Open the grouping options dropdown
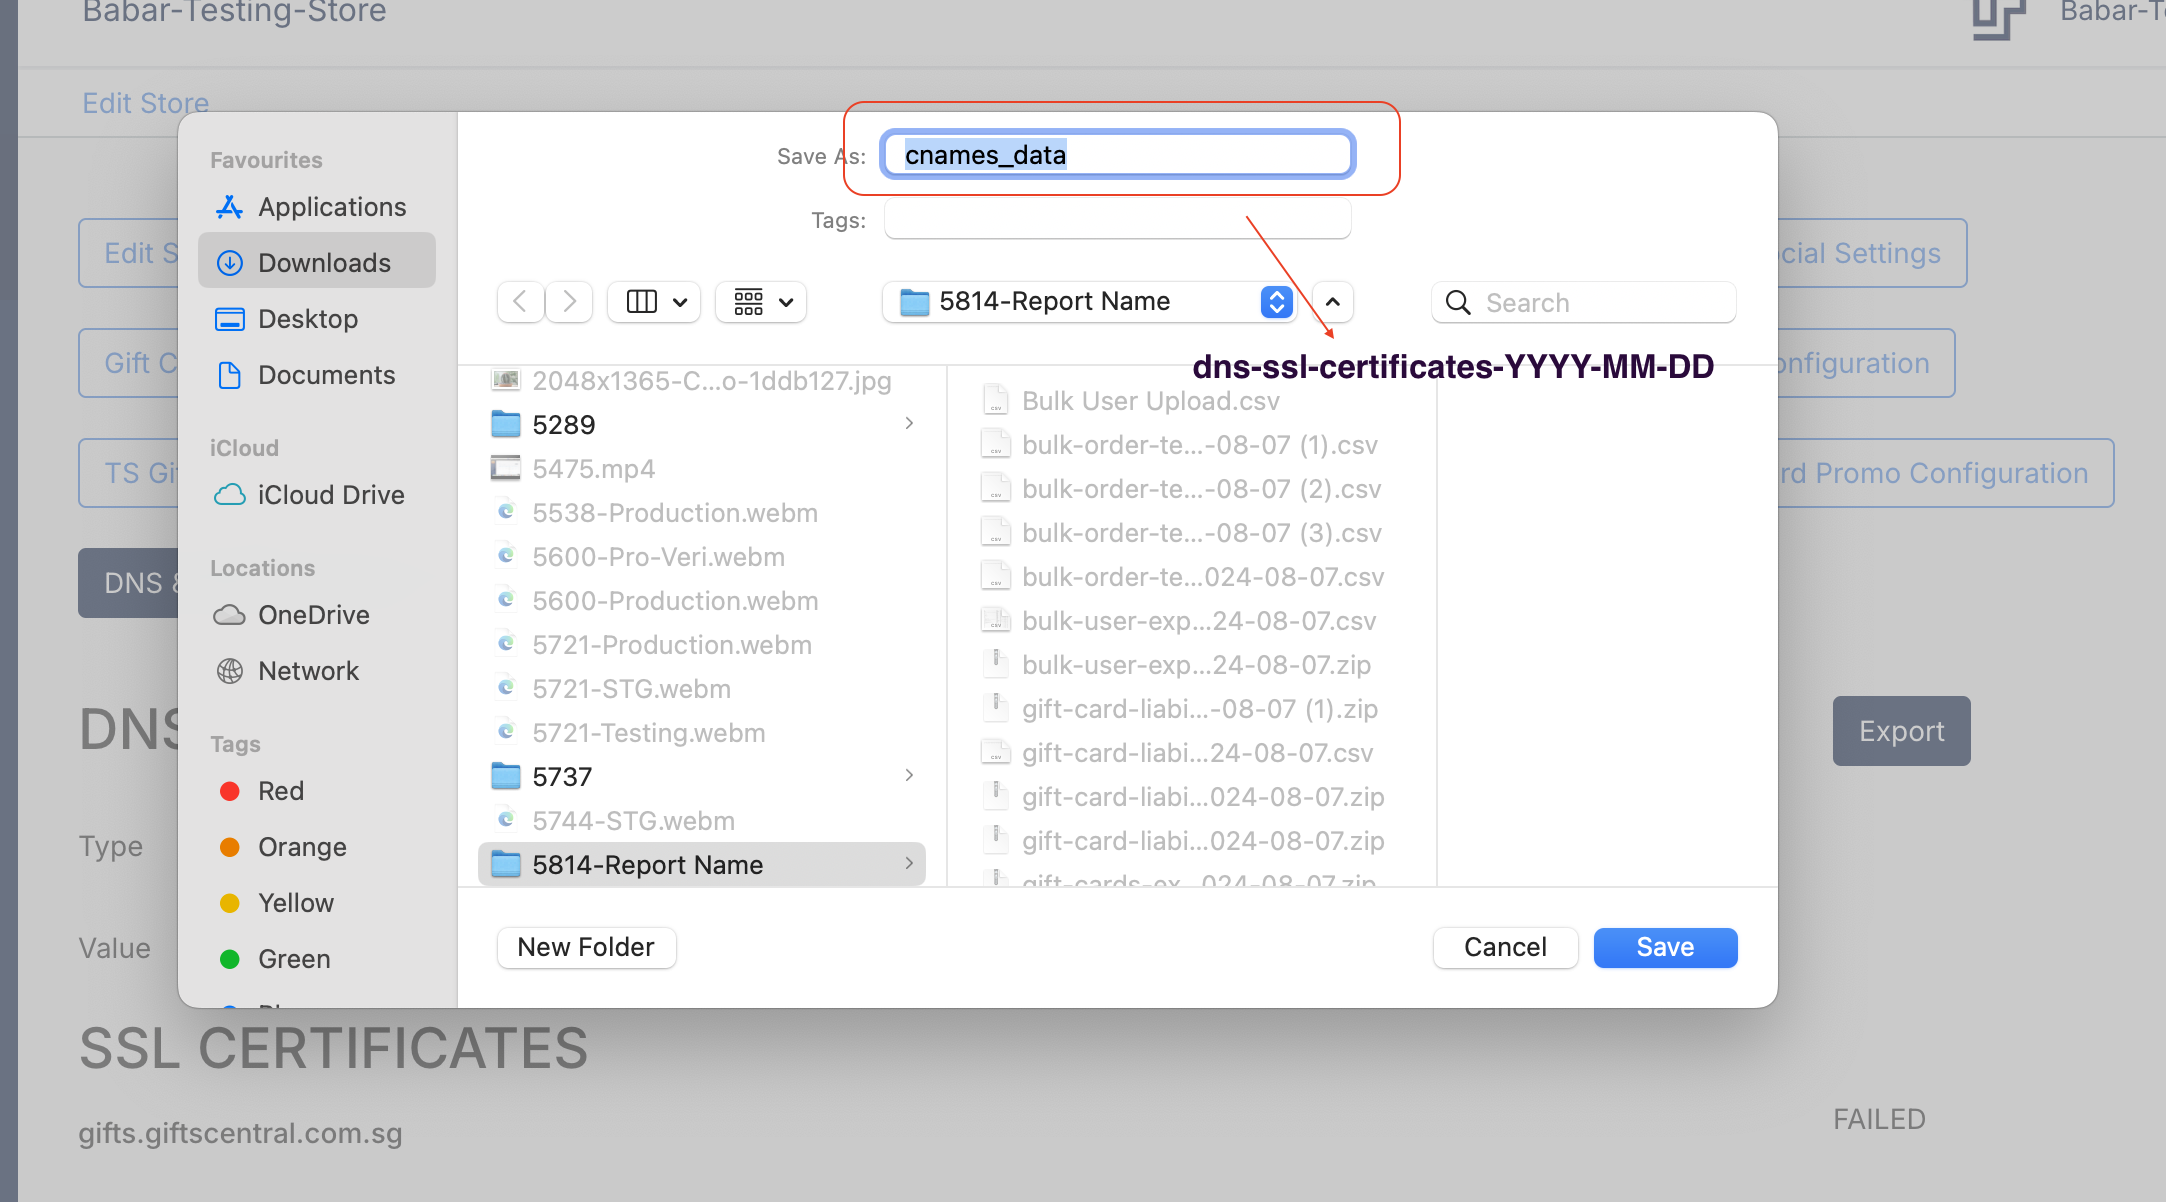2166x1202 pixels. point(762,302)
